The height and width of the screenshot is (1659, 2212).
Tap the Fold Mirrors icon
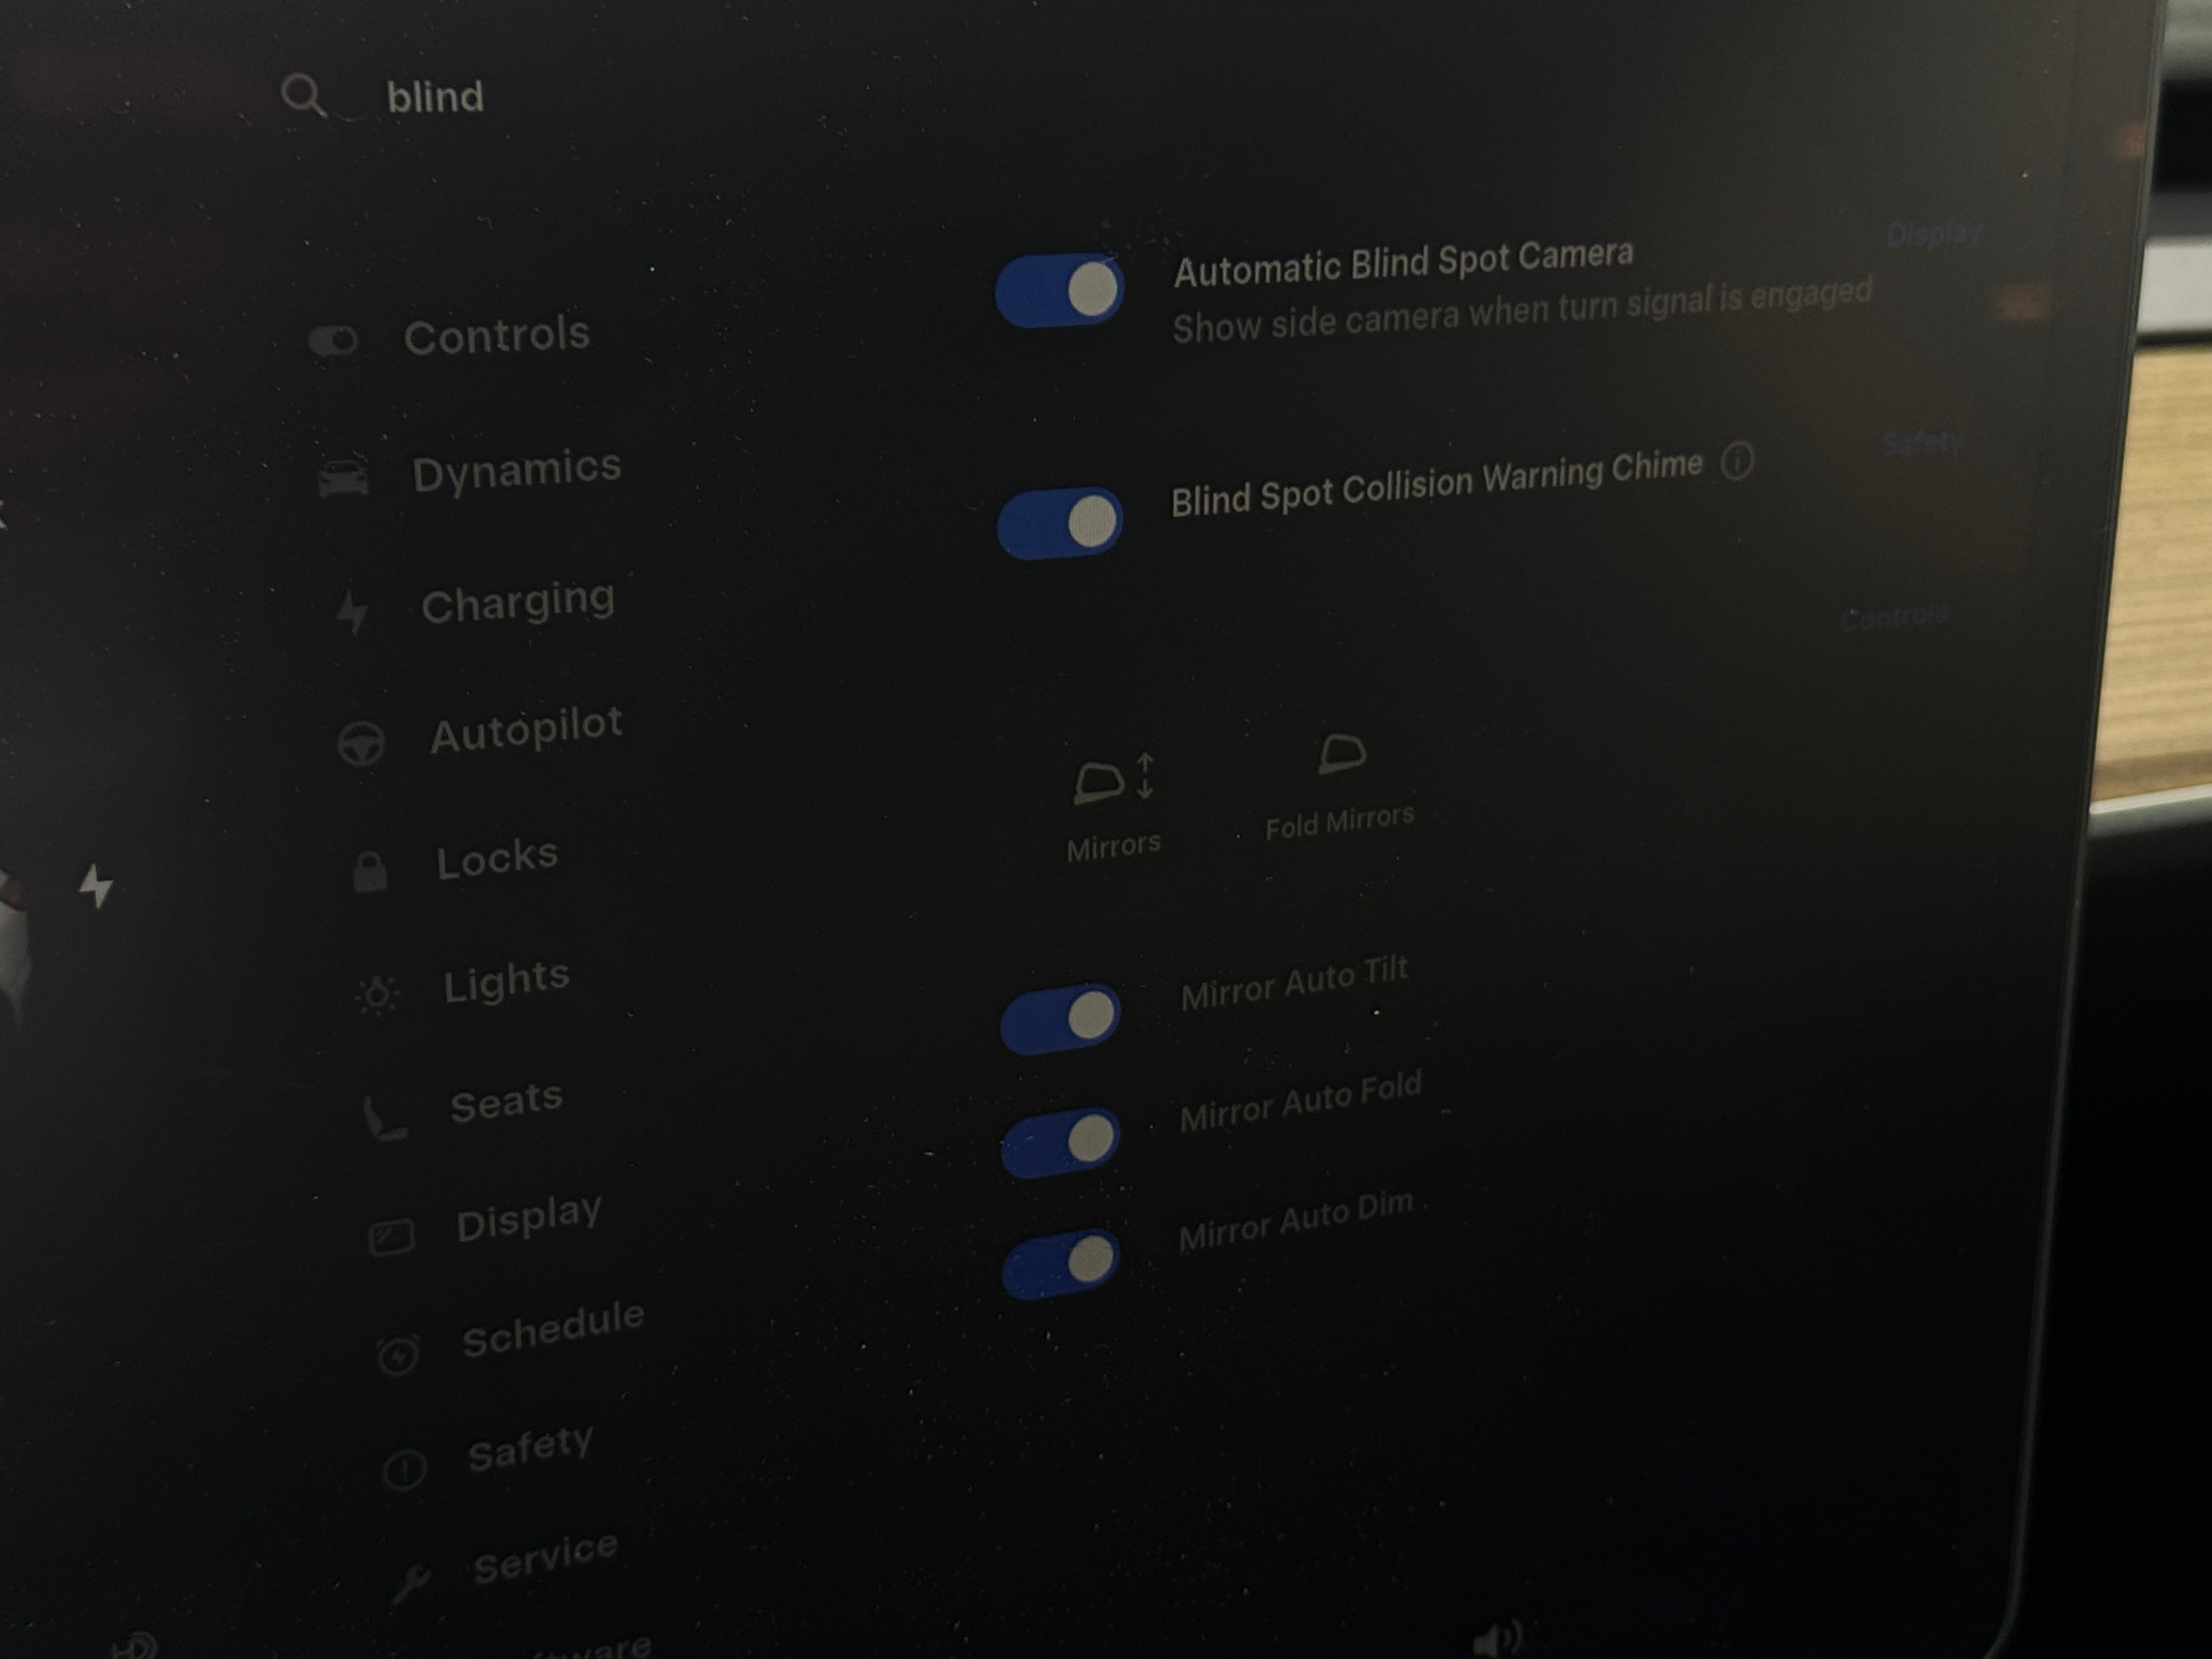[1341, 754]
